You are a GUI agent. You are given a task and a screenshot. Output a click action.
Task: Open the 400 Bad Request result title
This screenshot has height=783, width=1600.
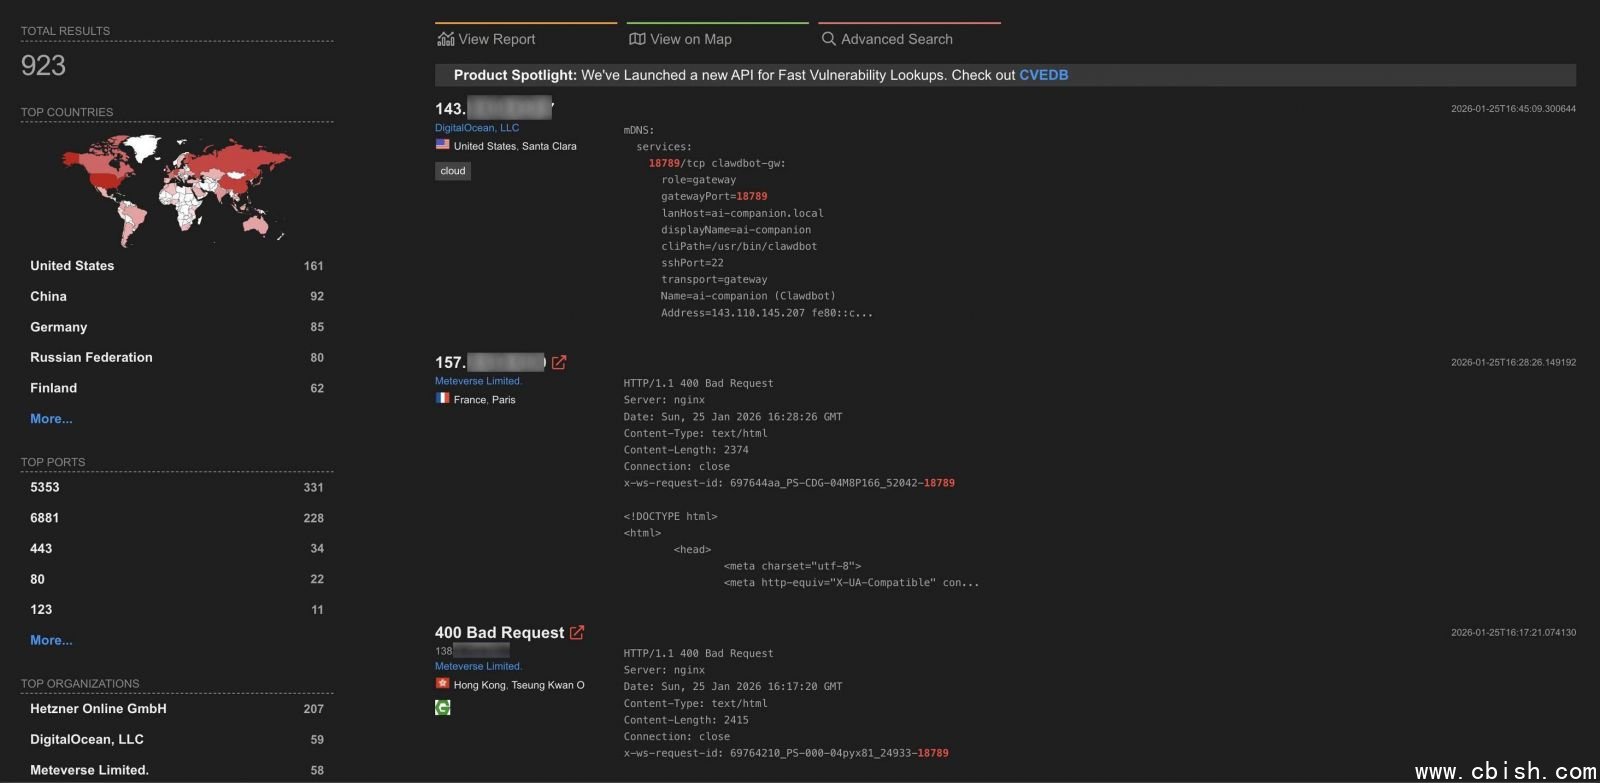(x=499, y=632)
